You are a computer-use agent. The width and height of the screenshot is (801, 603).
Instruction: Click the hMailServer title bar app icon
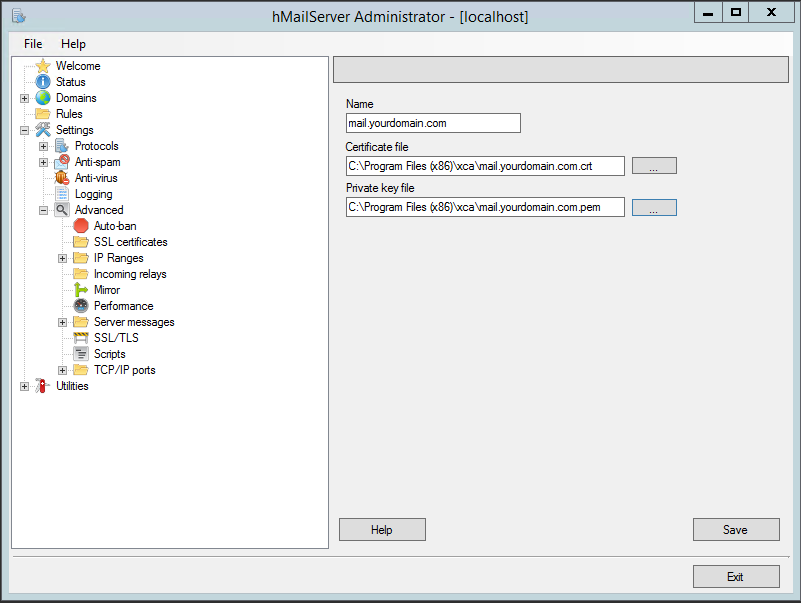coord(19,16)
